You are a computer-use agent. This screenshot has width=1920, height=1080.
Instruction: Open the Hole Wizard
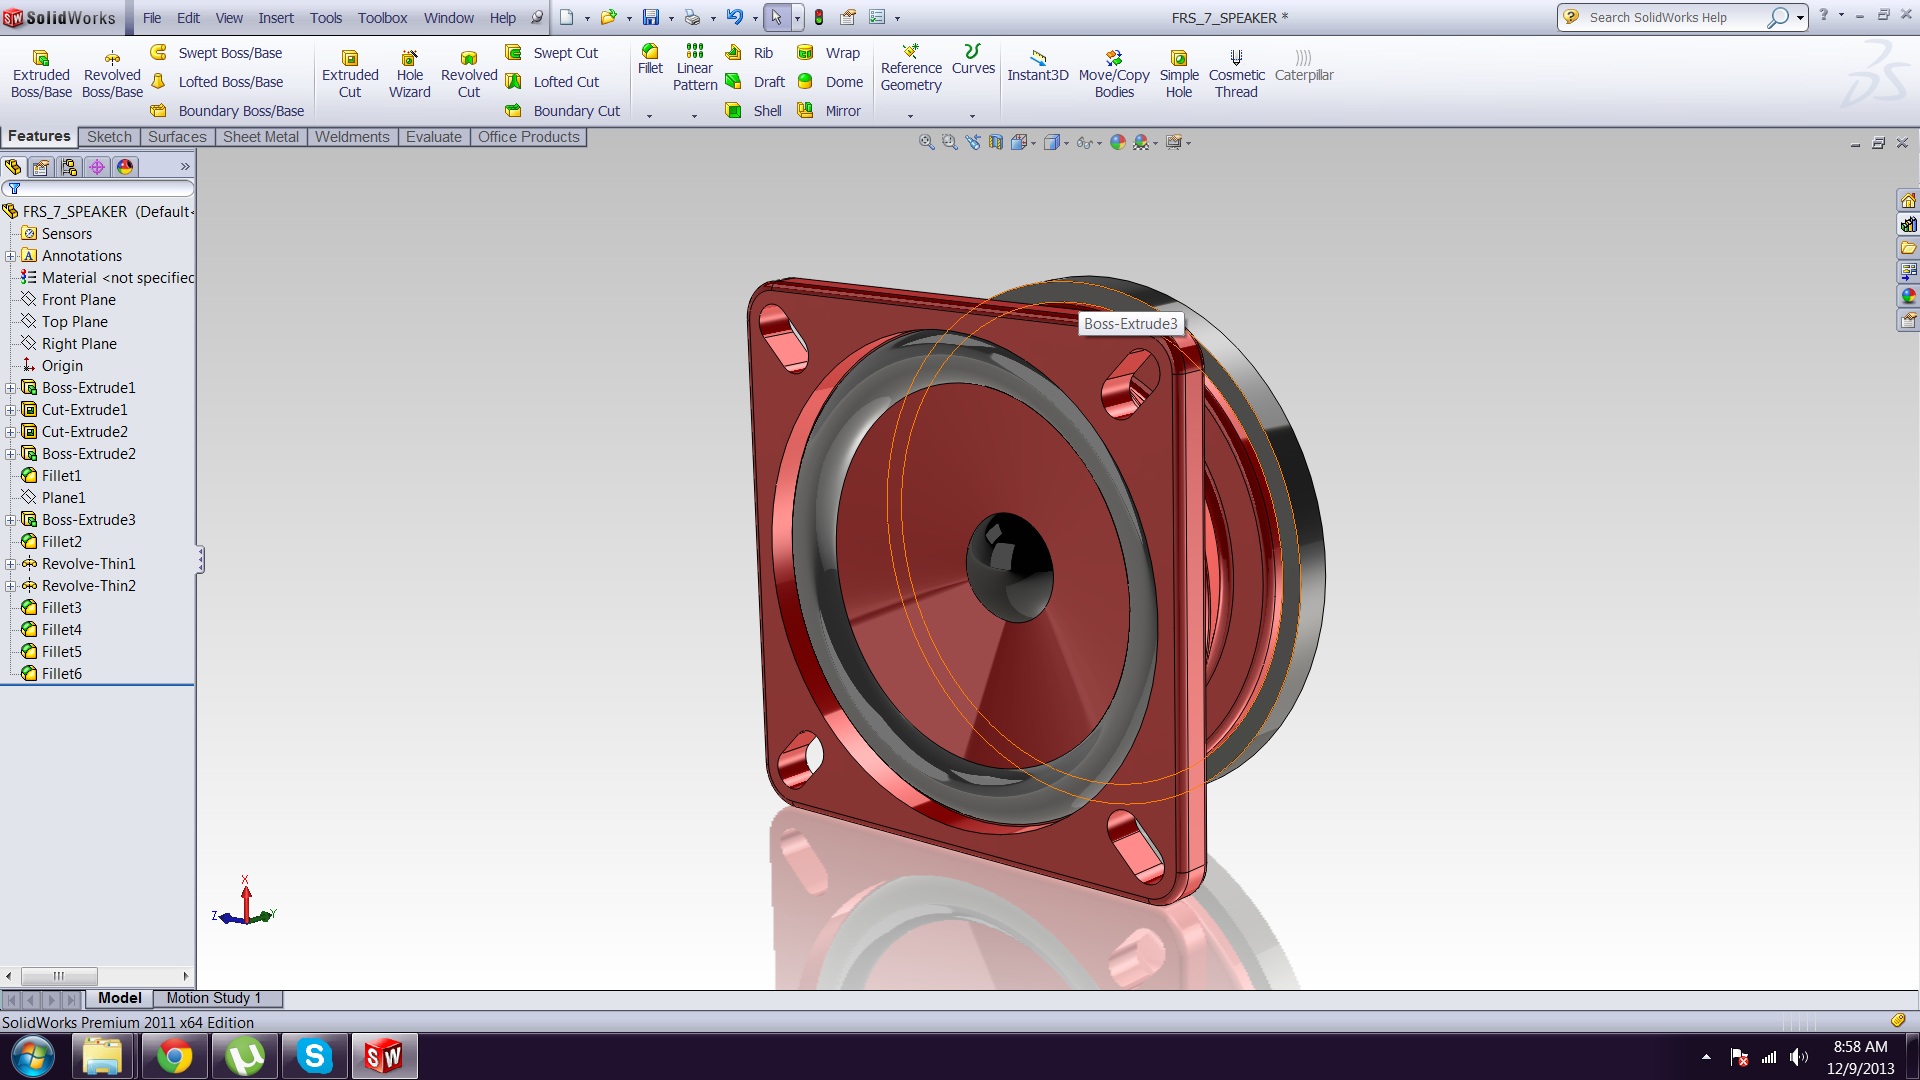pos(409,74)
